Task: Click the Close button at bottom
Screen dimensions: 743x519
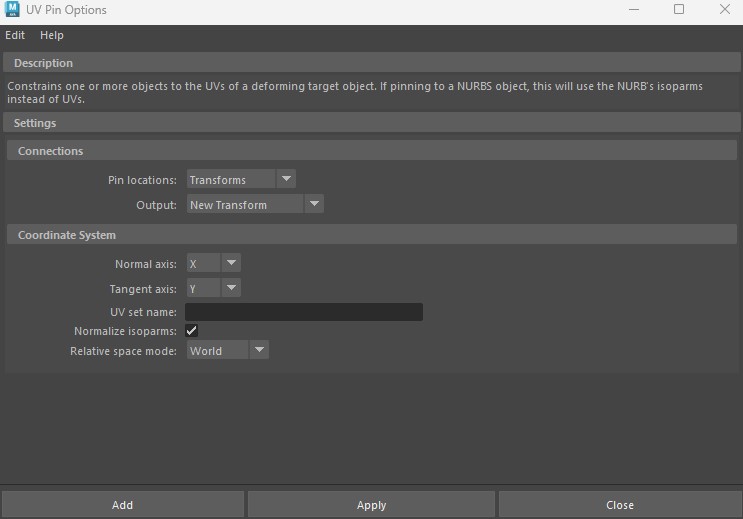Action: coord(619,505)
